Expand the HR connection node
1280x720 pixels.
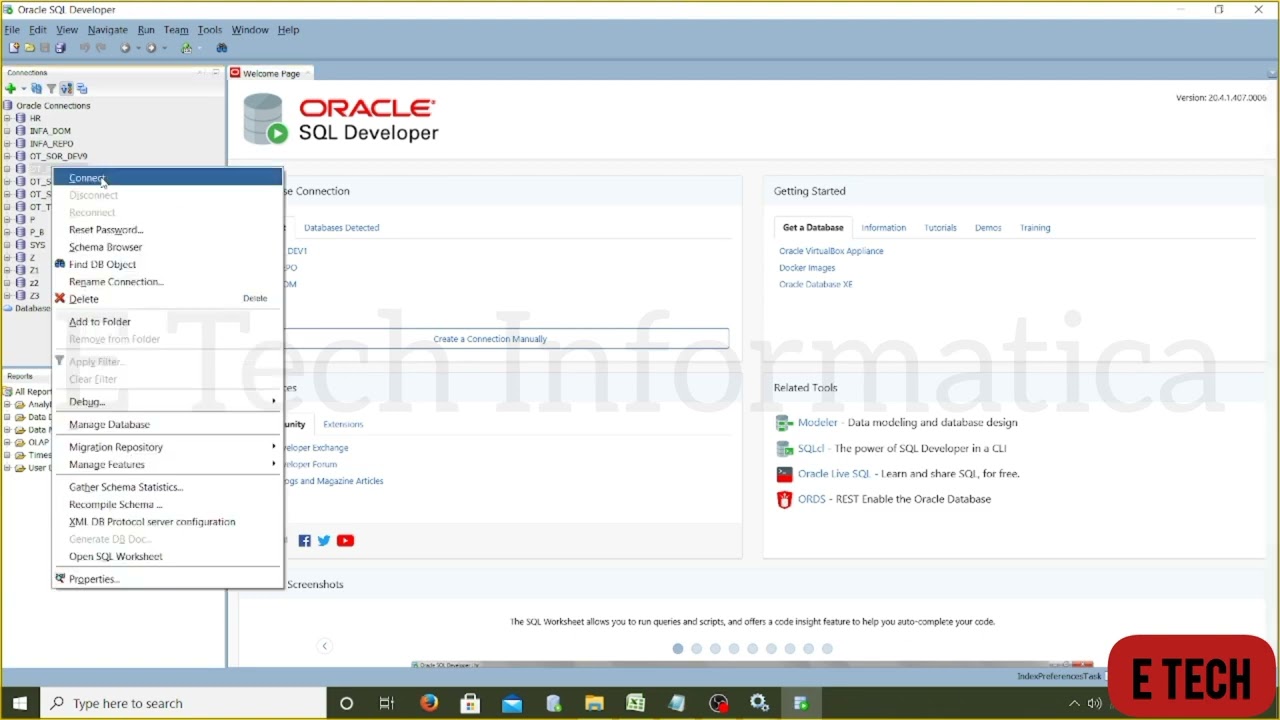click(x=7, y=118)
